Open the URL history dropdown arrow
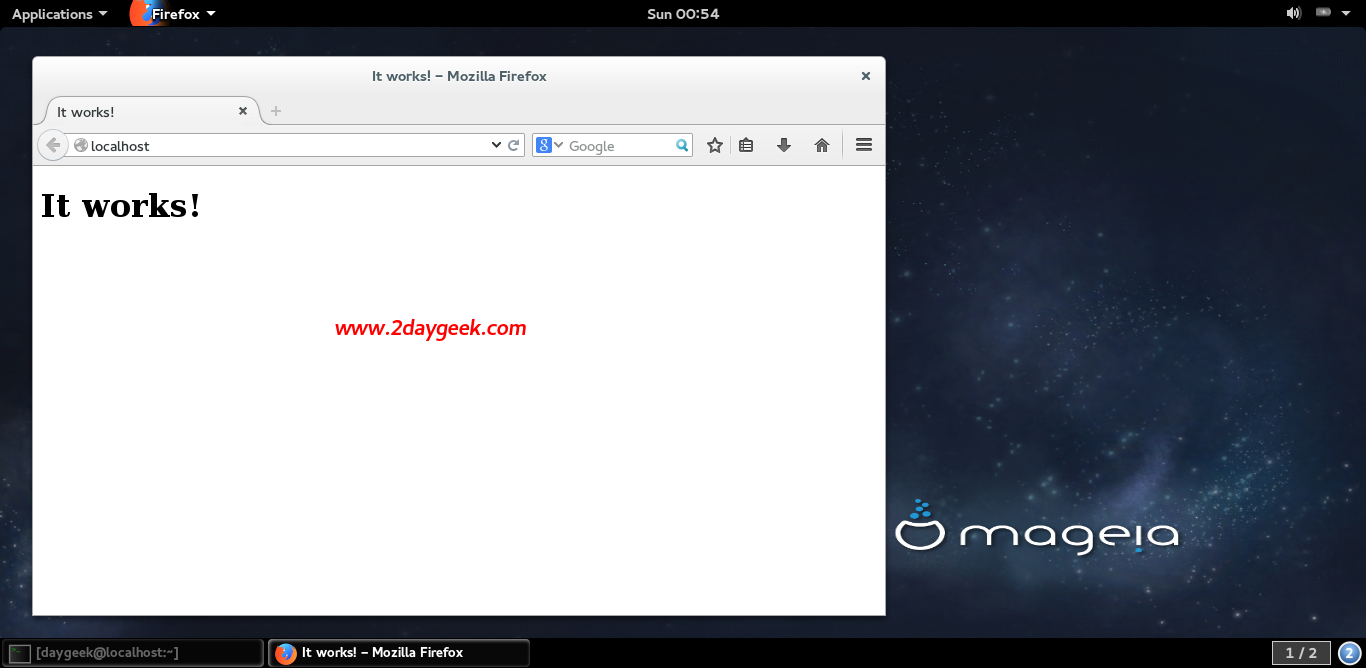Screen dimensions: 1366x668 coord(496,145)
